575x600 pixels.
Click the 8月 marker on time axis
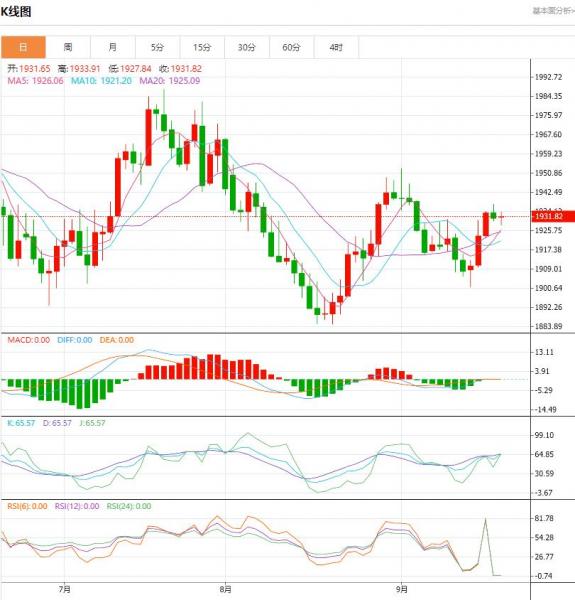(226, 589)
